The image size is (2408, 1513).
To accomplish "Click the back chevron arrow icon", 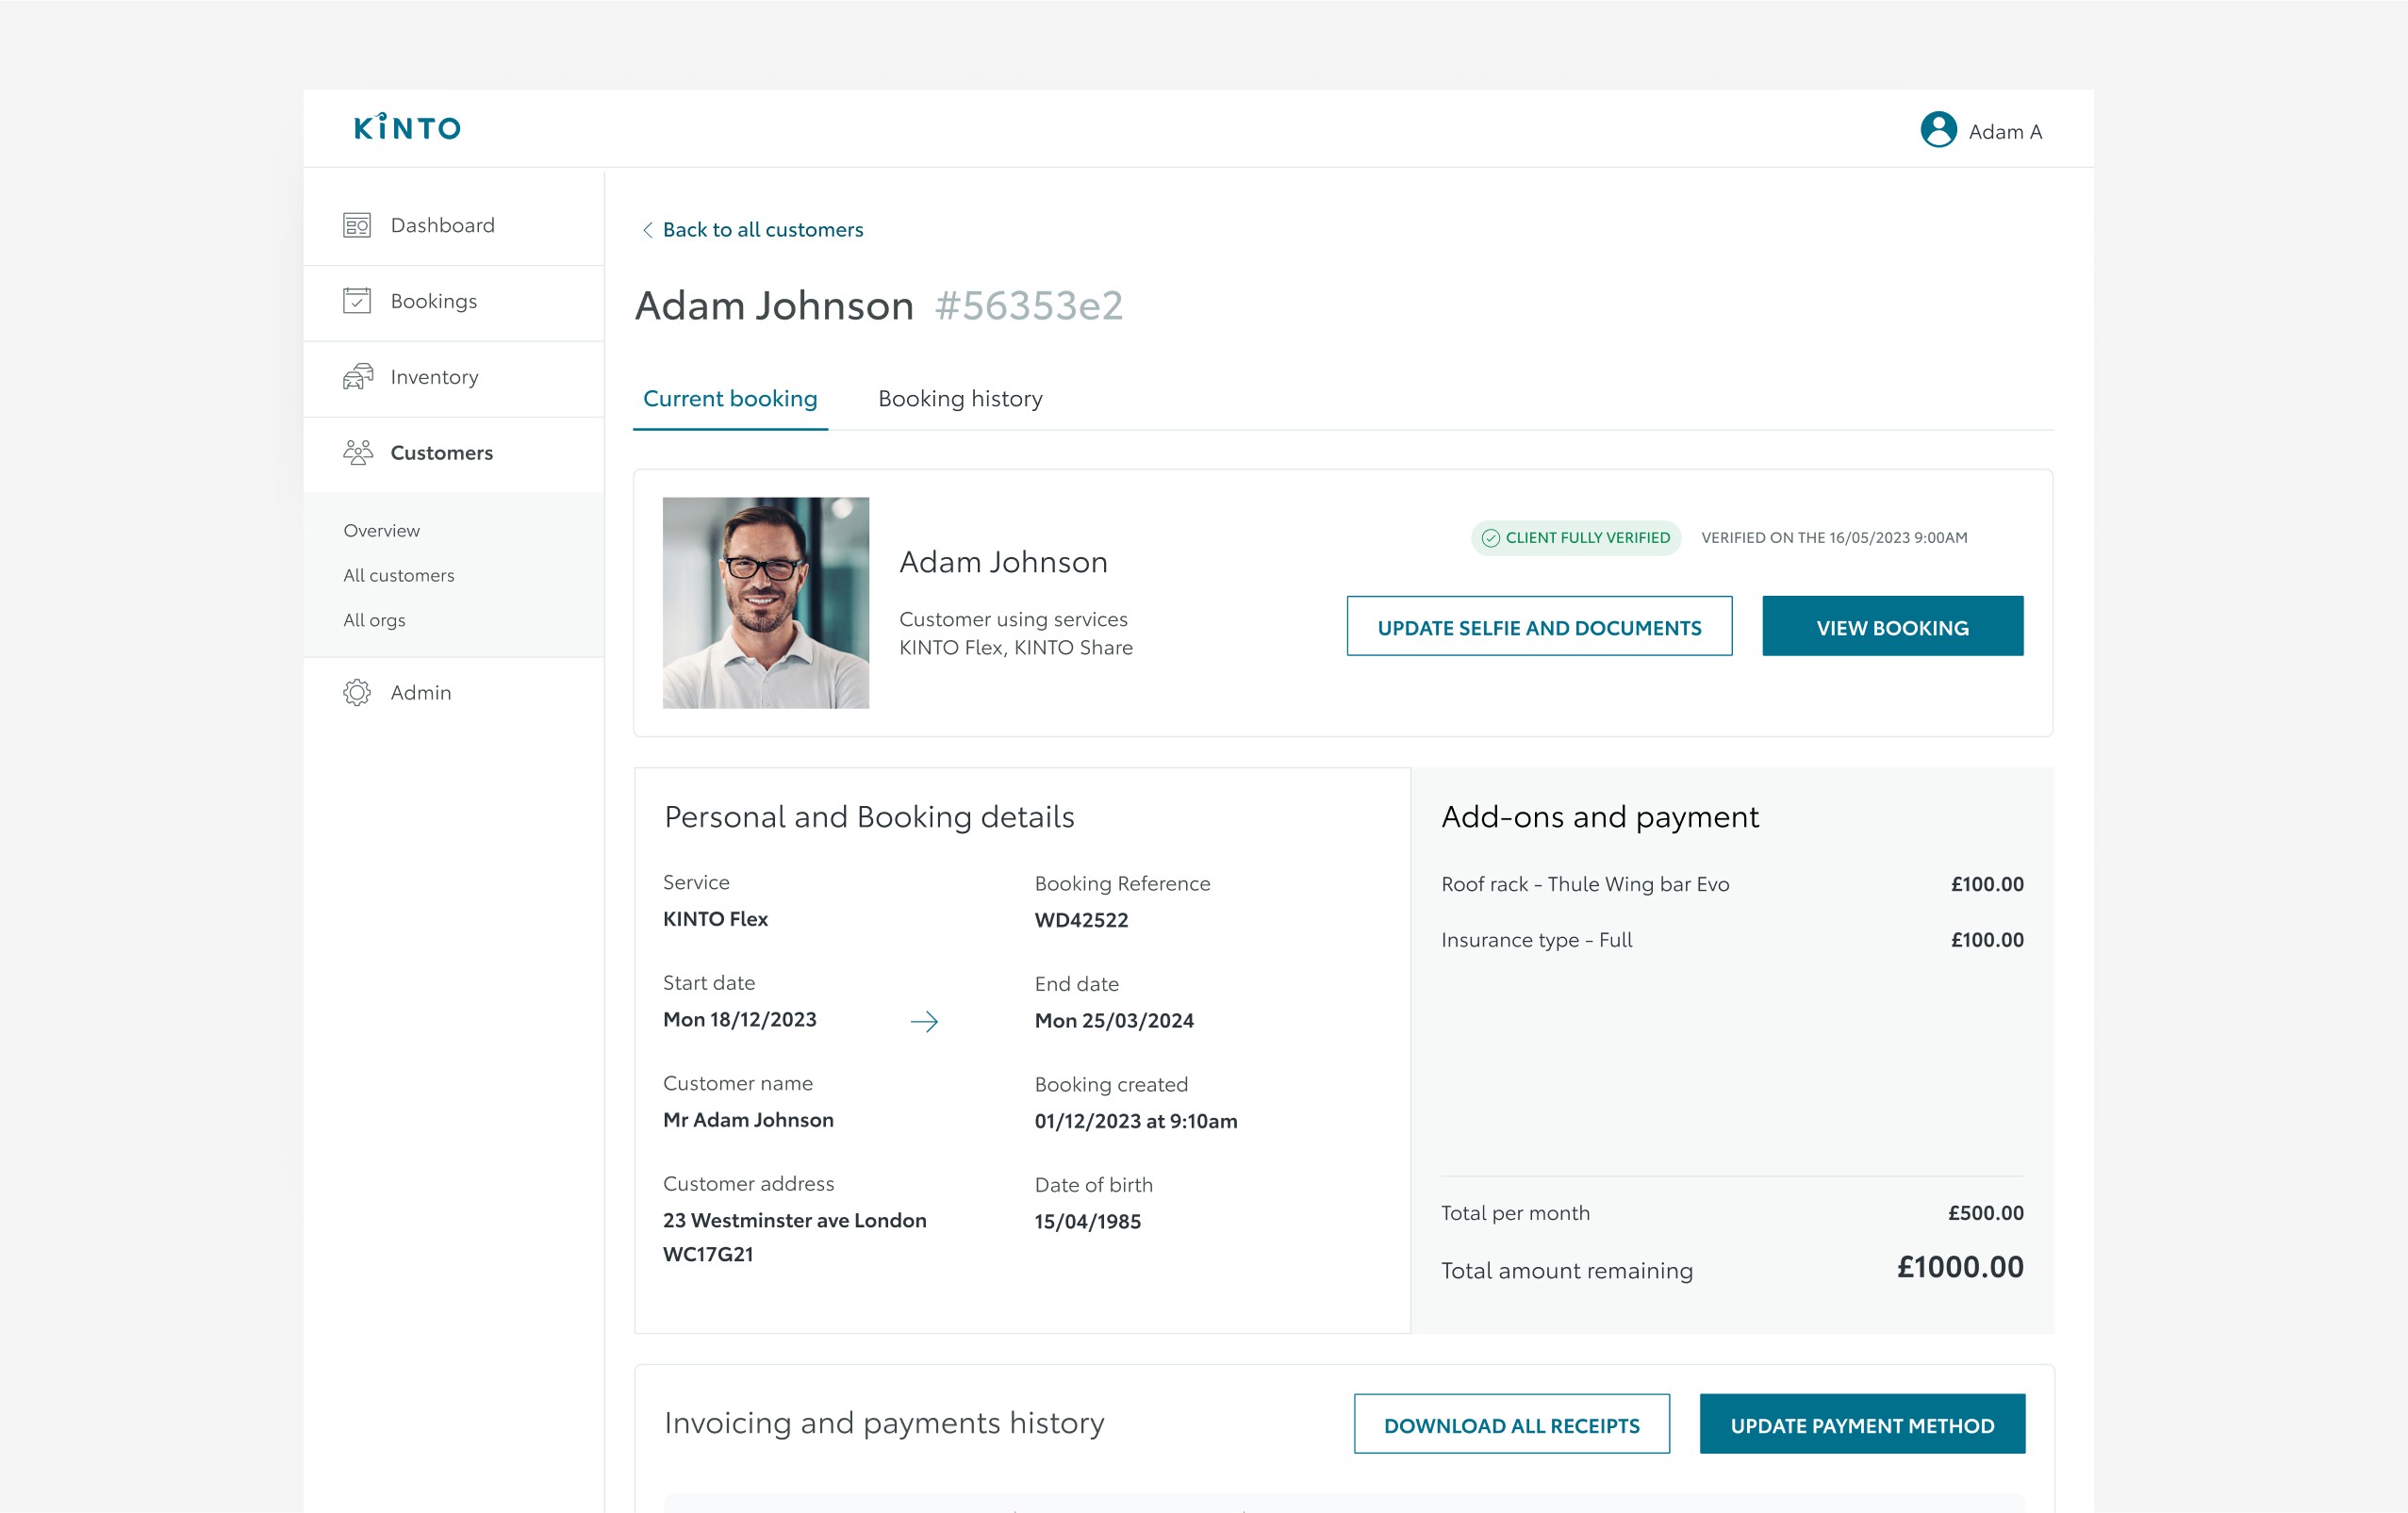I will [648, 230].
